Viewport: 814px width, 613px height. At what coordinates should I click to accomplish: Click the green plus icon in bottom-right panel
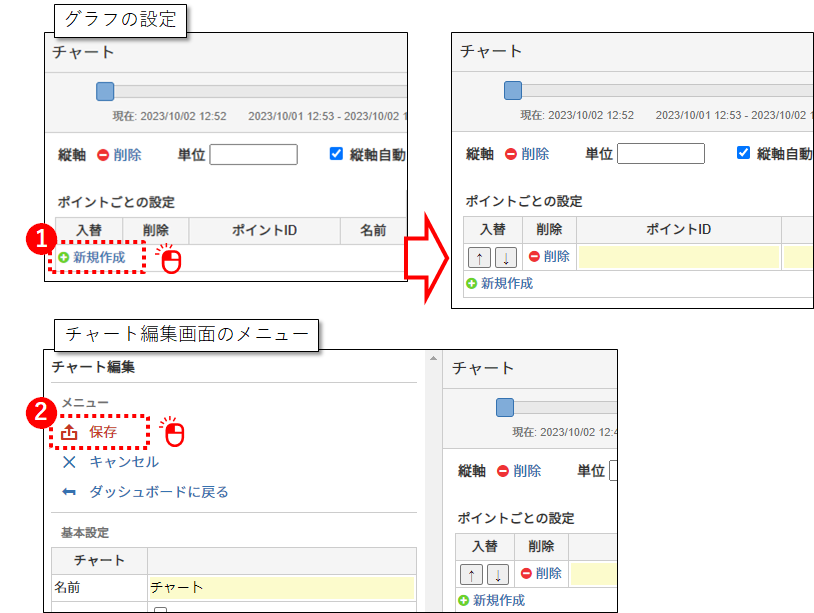[464, 601]
